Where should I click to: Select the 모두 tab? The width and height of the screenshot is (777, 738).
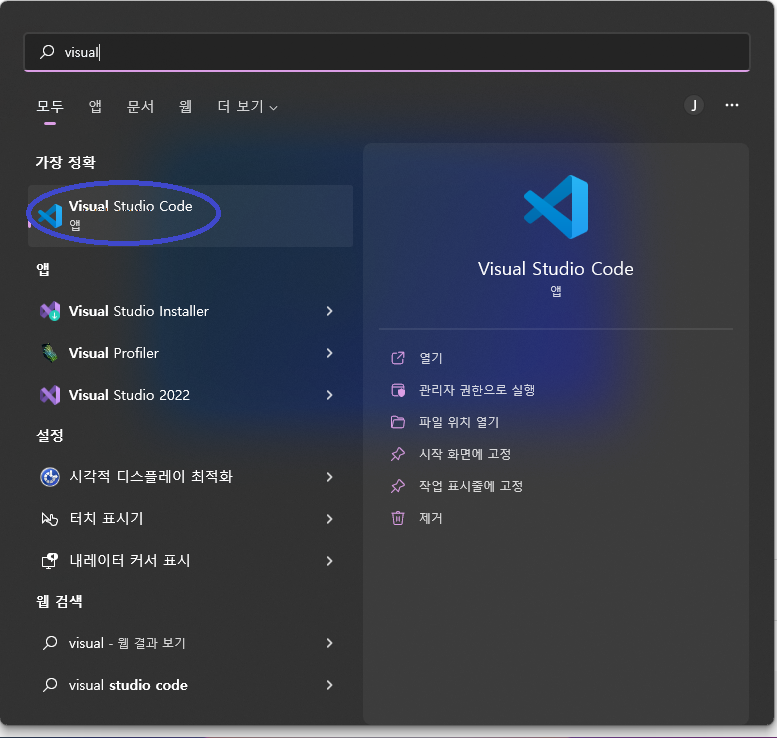(x=50, y=106)
